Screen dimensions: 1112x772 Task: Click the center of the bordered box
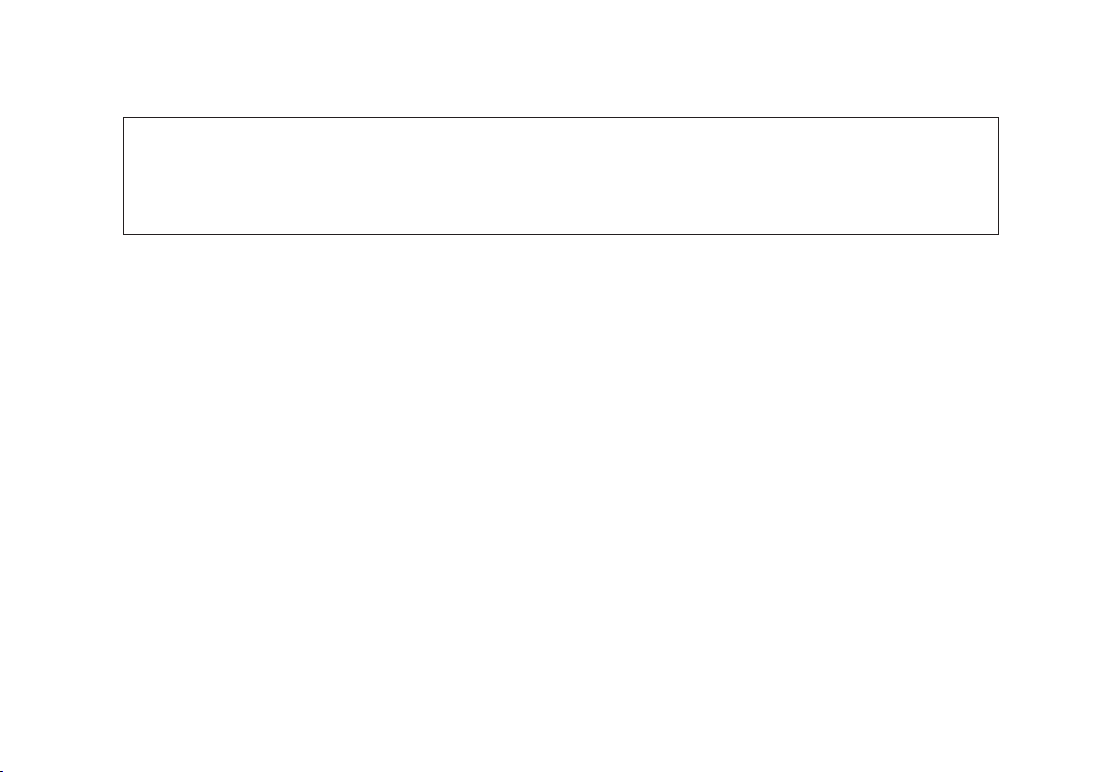pyautogui.click(x=561, y=176)
